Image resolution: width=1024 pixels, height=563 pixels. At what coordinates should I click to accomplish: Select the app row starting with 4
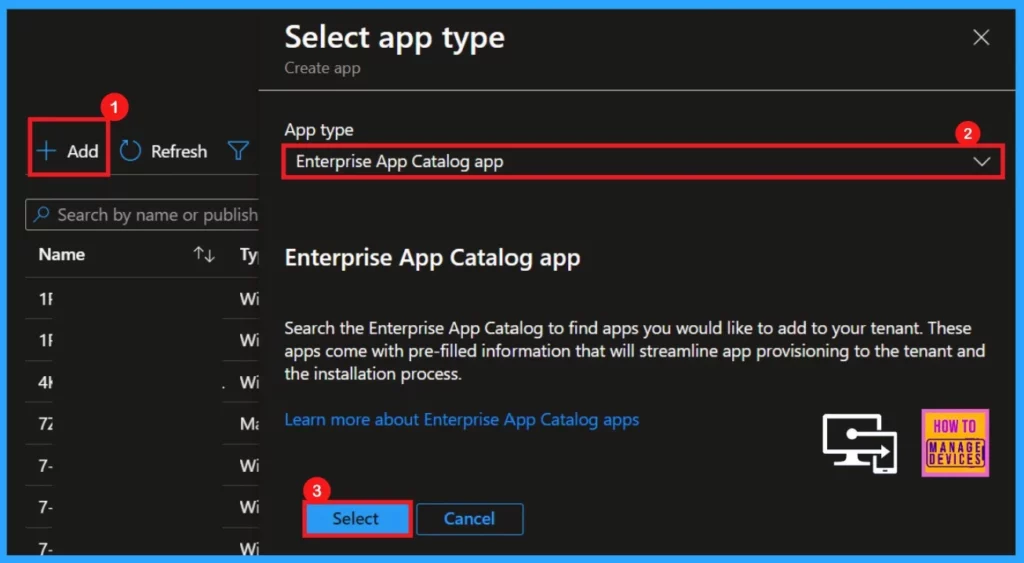pyautogui.click(x=142, y=382)
